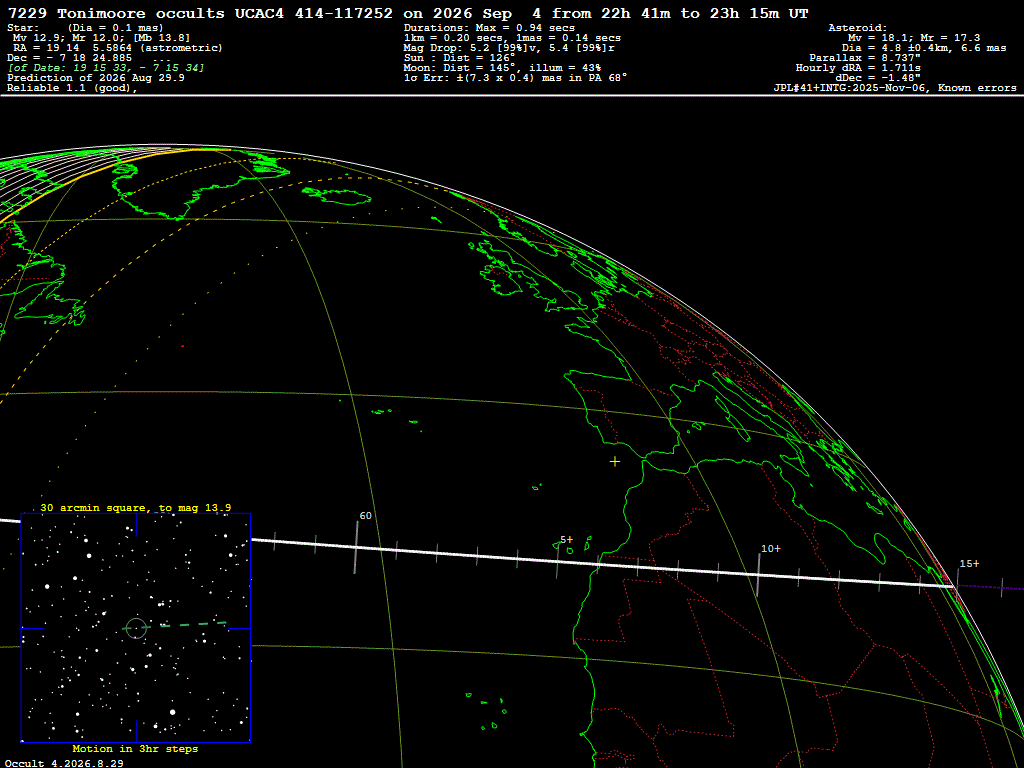
Task: Click the 'Prediction of 2026 Aug 29.9' text
Action: tap(96, 78)
